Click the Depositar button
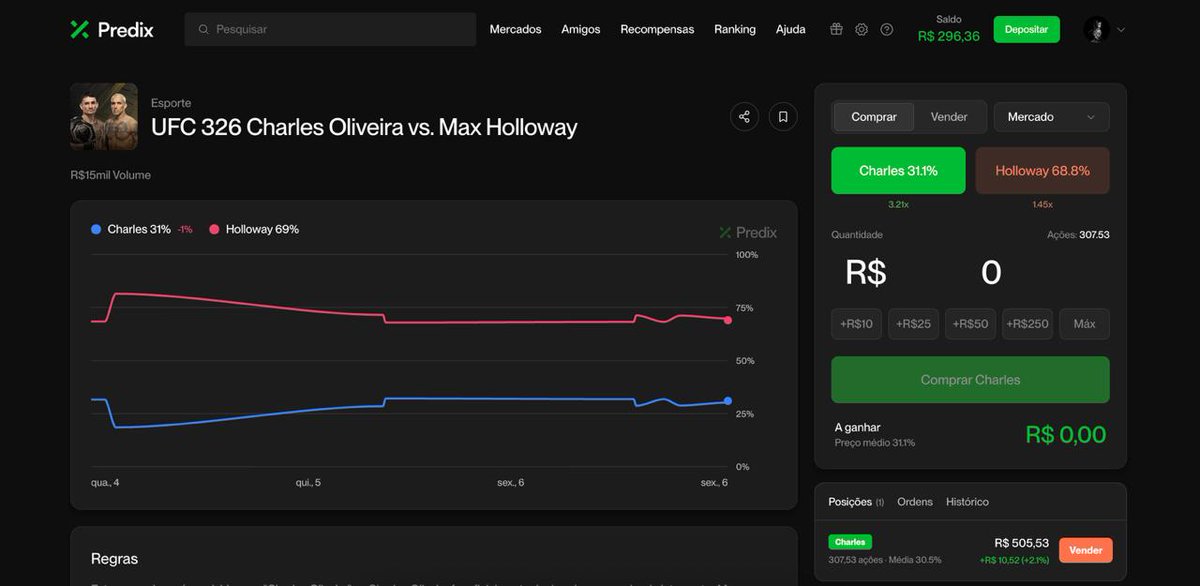This screenshot has height=586, width=1200. point(1026,29)
